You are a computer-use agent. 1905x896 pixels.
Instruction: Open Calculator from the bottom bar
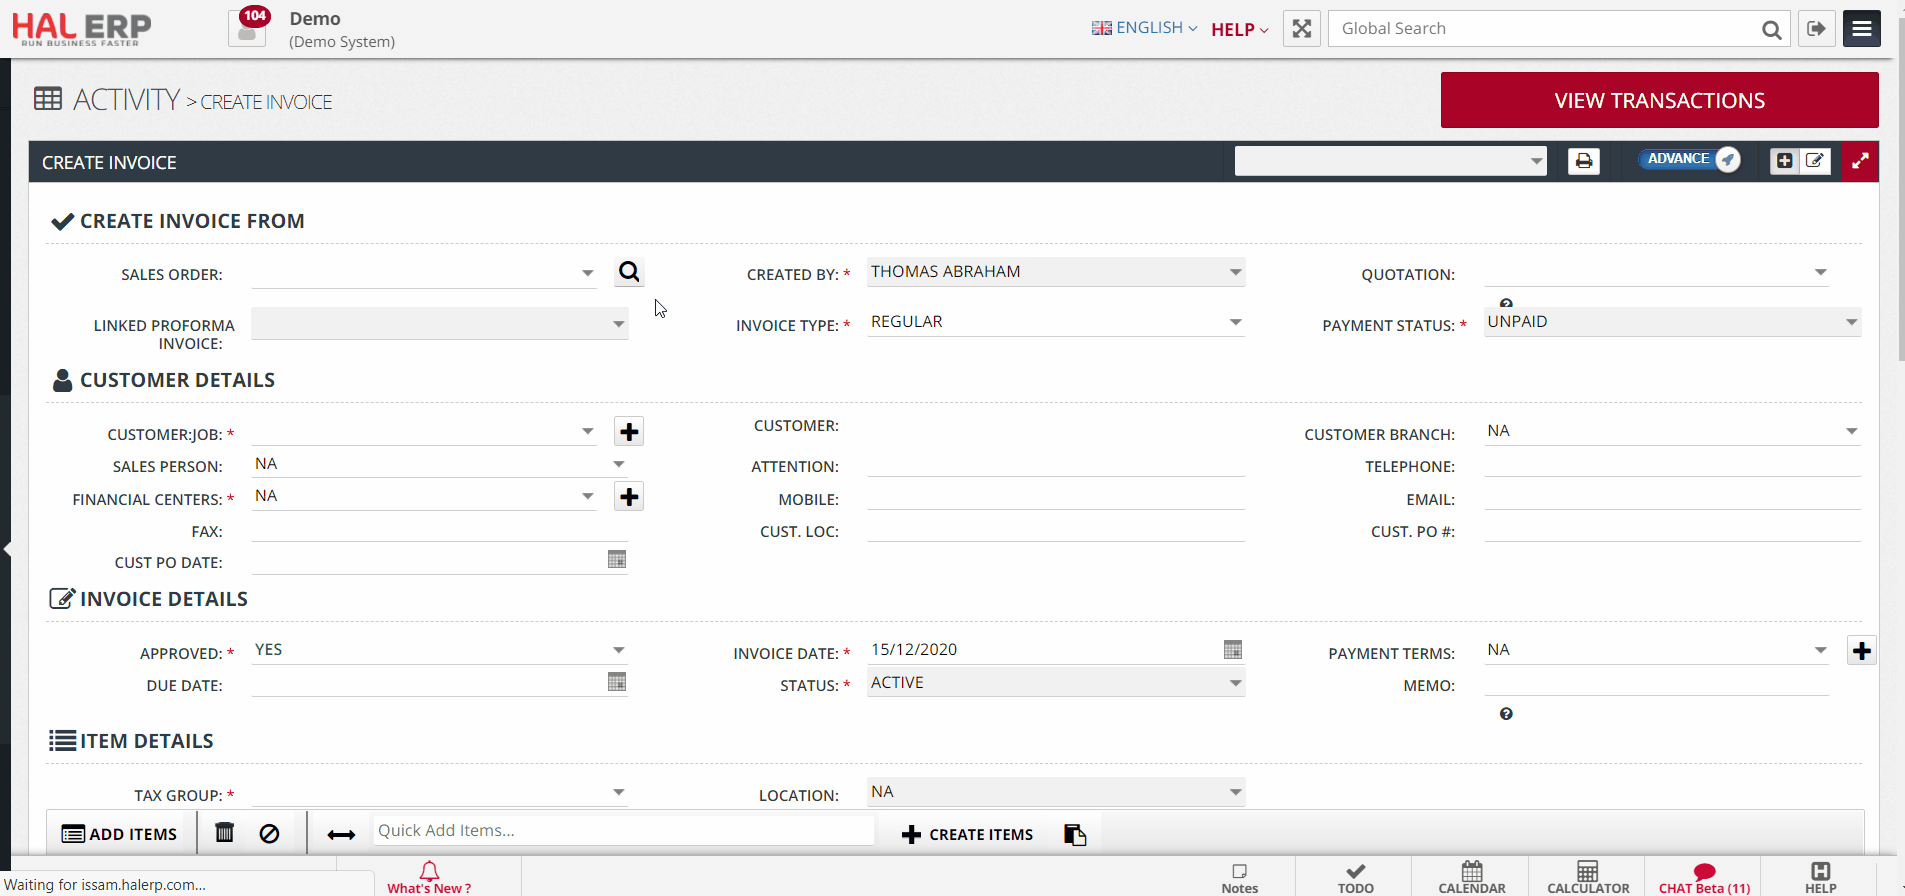(x=1587, y=877)
